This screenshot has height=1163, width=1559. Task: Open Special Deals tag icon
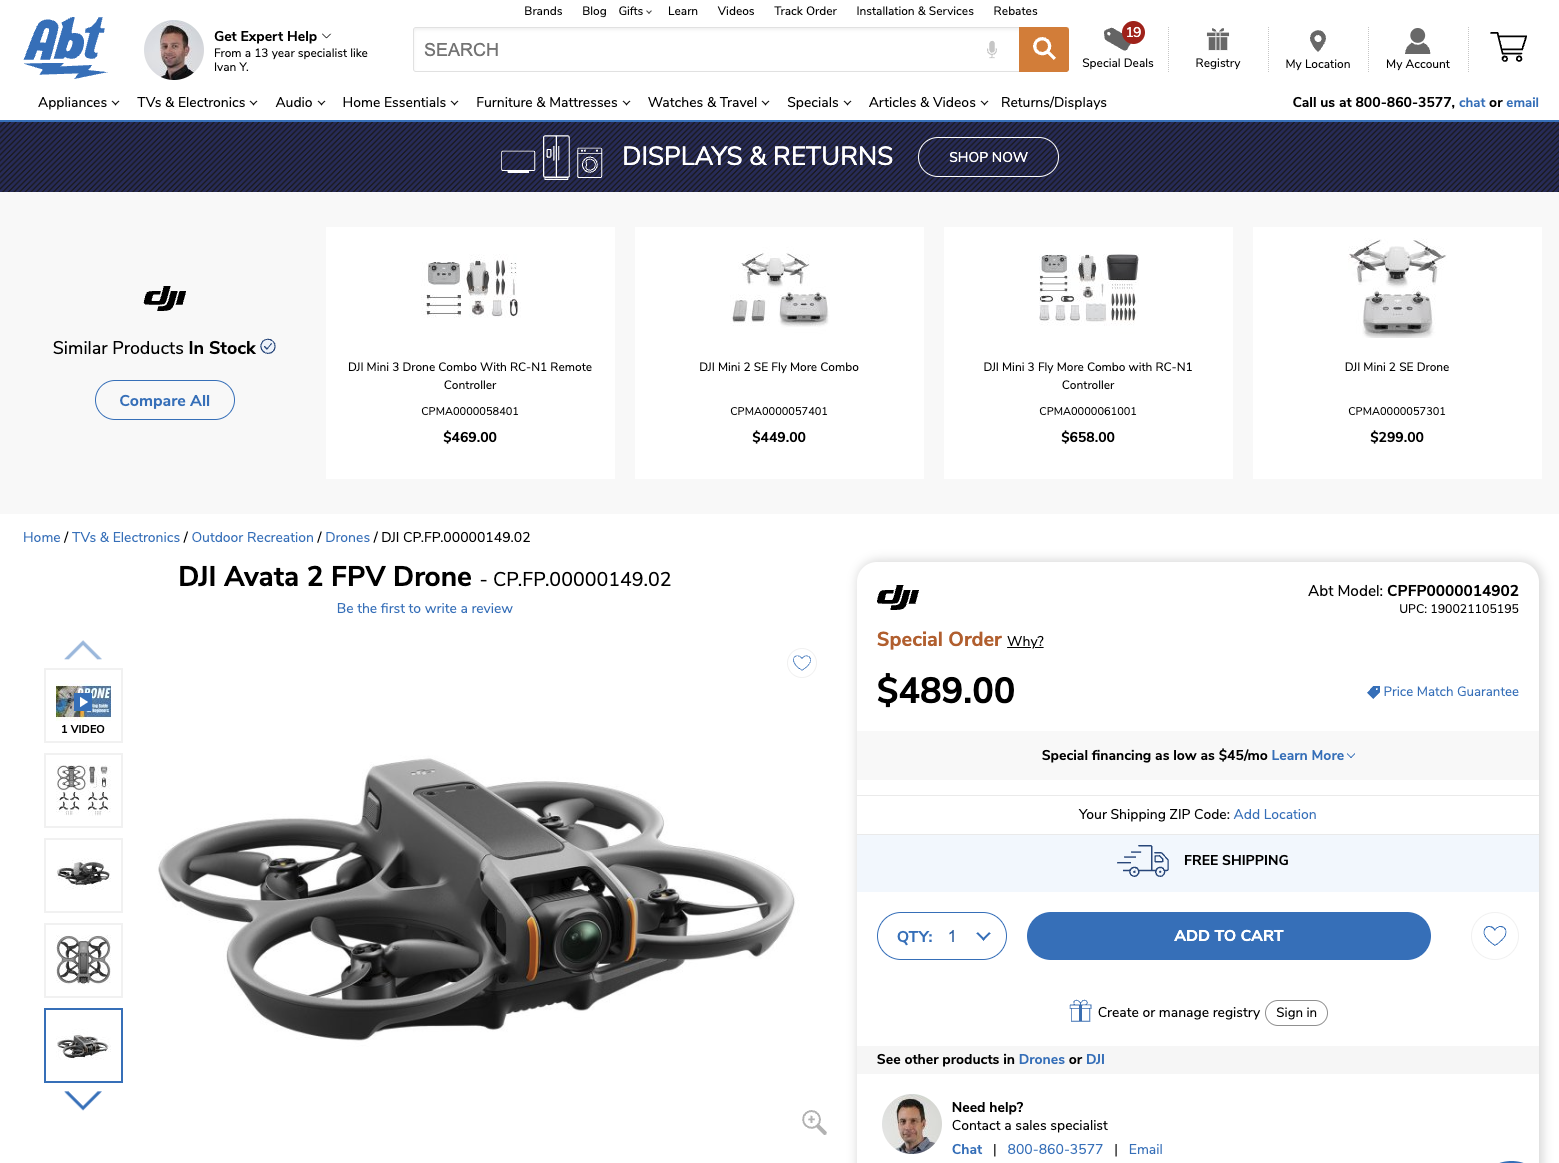click(1118, 39)
